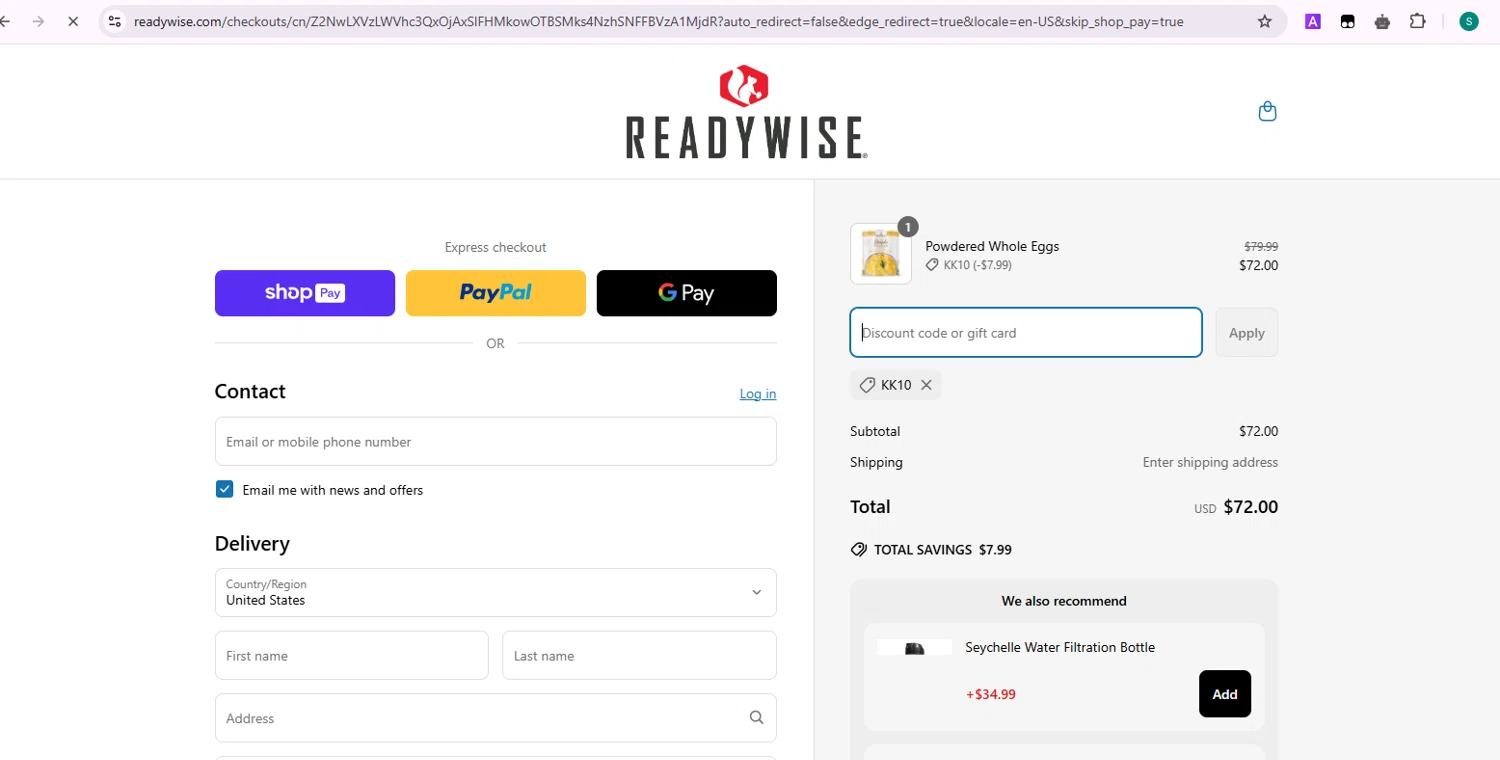Select the Last name field
This screenshot has height=760, width=1500.
(x=639, y=655)
